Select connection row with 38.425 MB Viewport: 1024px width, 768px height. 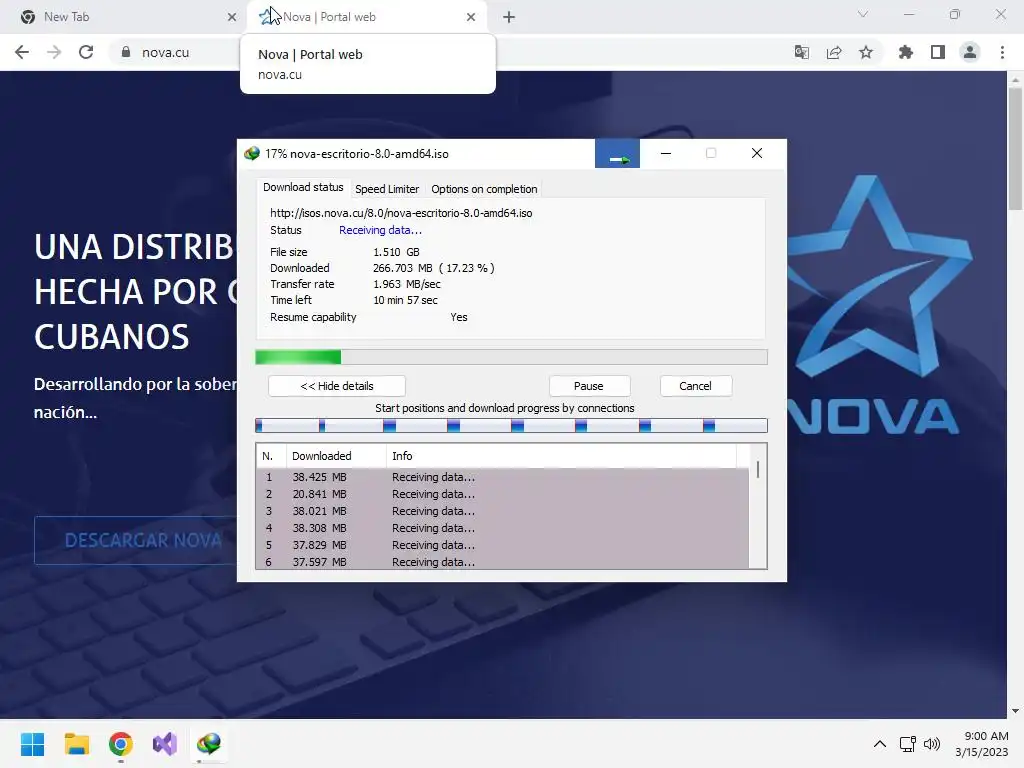tap(503, 477)
